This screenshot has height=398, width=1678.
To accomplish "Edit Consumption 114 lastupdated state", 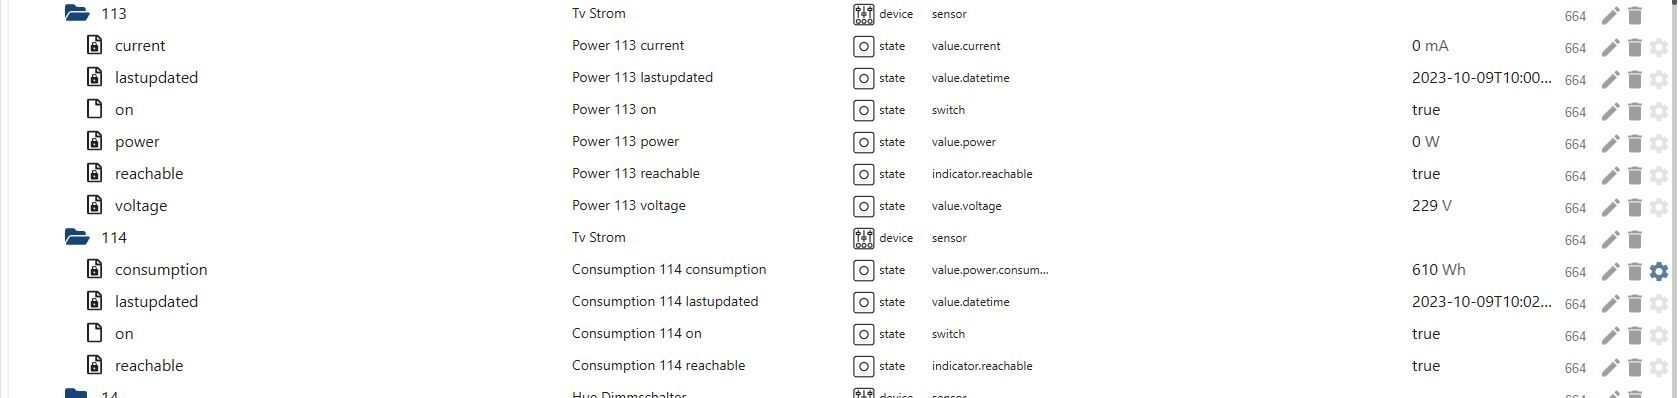I will click(x=1610, y=303).
